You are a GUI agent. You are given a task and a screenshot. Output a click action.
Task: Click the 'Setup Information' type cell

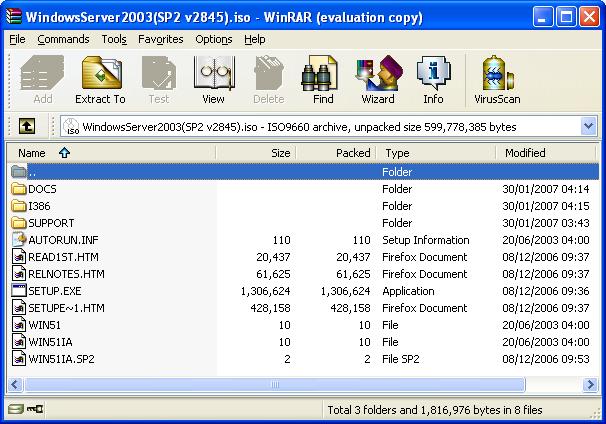(426, 240)
